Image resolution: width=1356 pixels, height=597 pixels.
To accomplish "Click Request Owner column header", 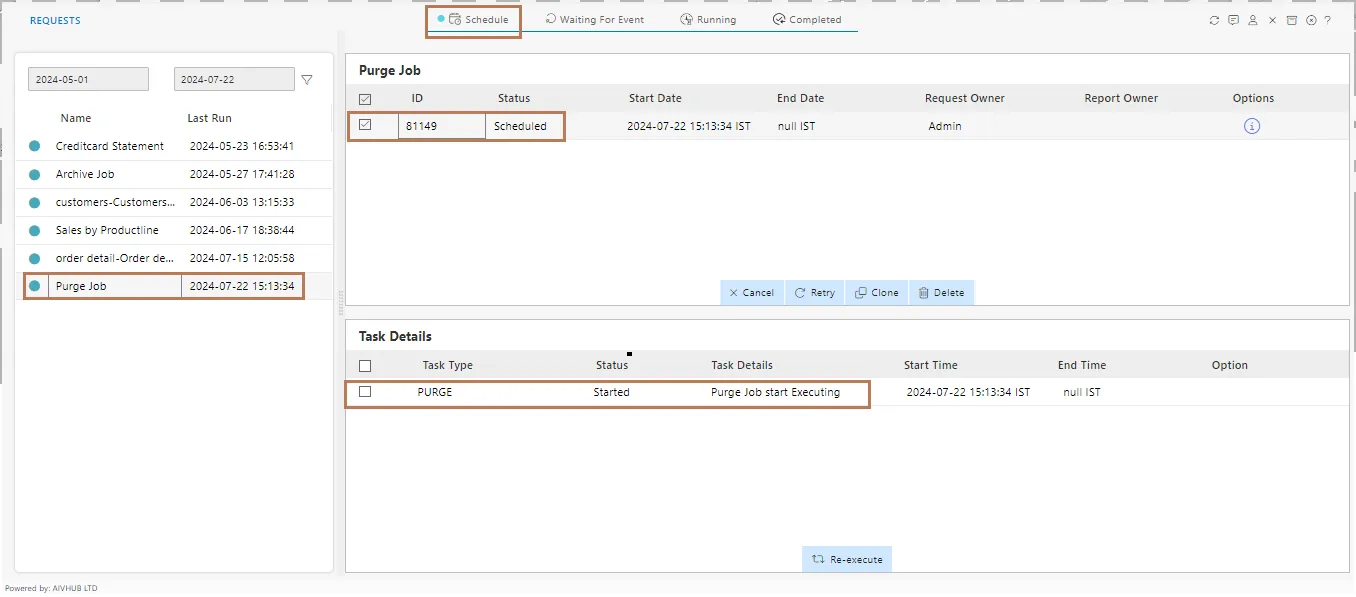I will click(x=964, y=98).
